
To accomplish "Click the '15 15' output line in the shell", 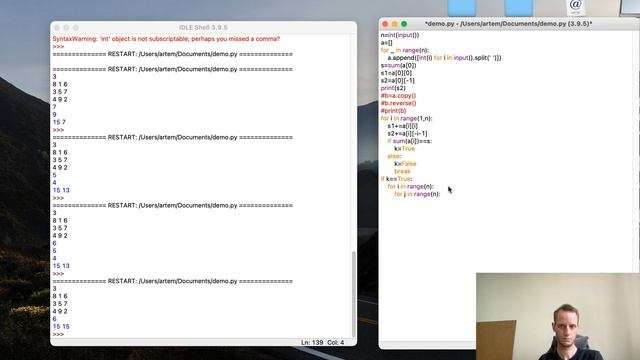I will [61, 327].
